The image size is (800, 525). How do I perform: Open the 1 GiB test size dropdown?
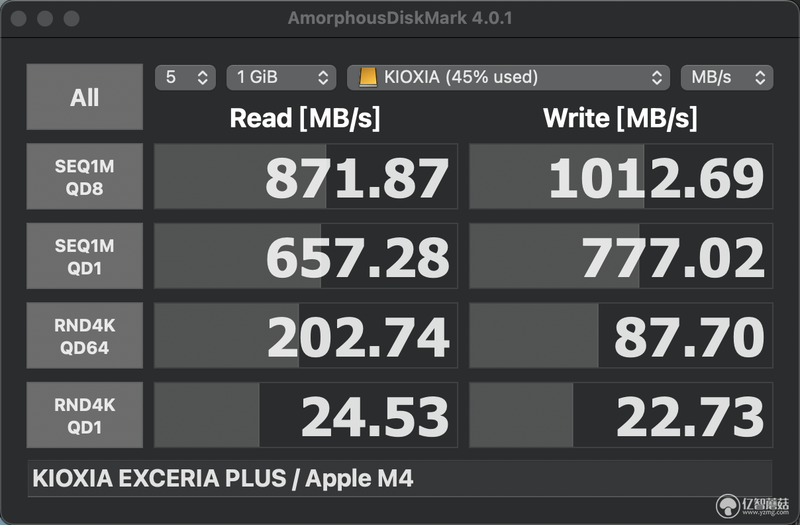point(281,78)
